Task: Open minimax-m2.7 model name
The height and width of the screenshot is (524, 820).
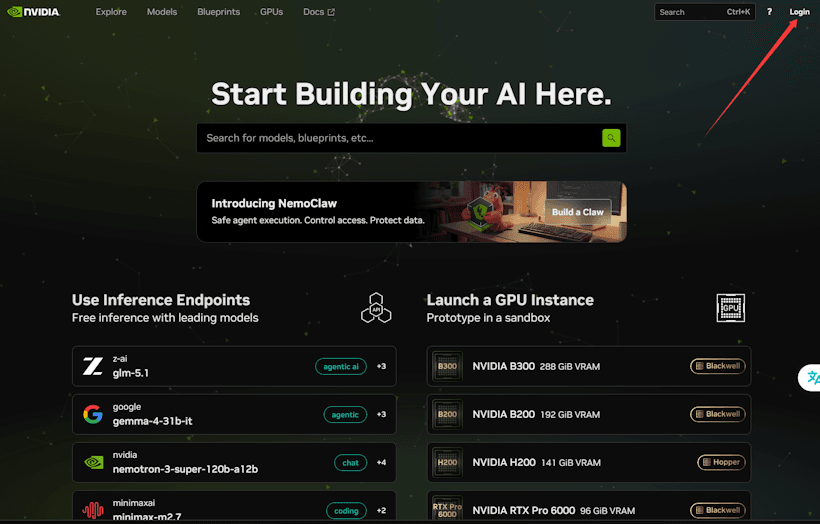Action: [x=147, y=517]
